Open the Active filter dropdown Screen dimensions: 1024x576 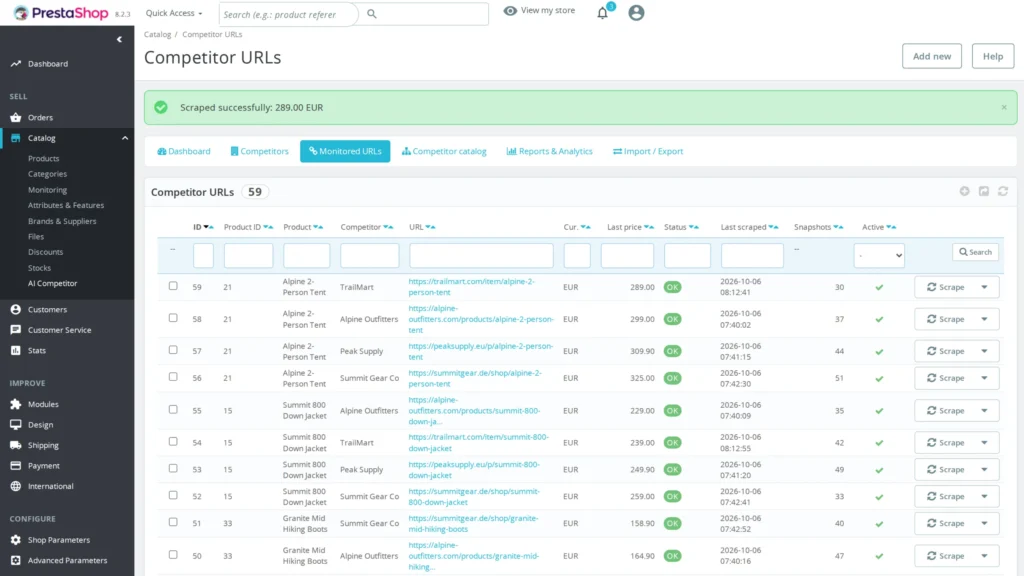click(879, 255)
